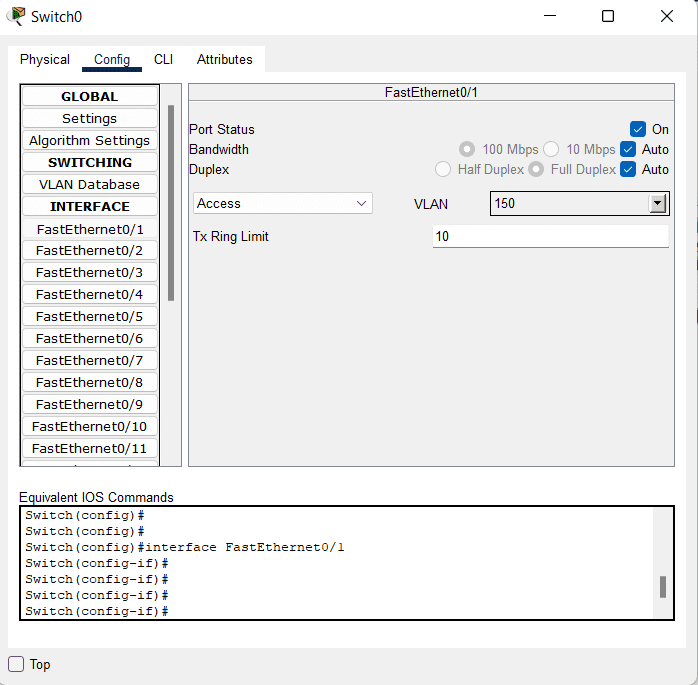Select interface FastEthernet0/7

pyautogui.click(x=89, y=361)
